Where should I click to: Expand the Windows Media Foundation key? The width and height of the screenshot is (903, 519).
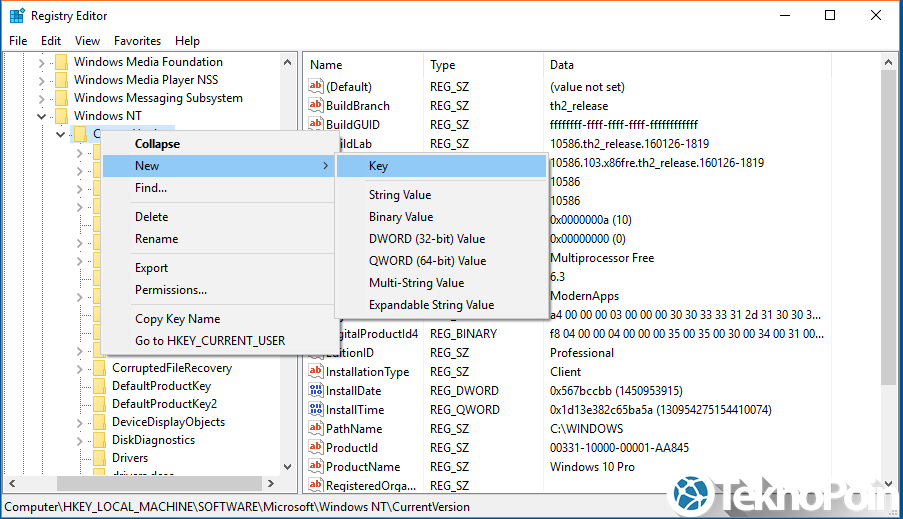tap(41, 62)
